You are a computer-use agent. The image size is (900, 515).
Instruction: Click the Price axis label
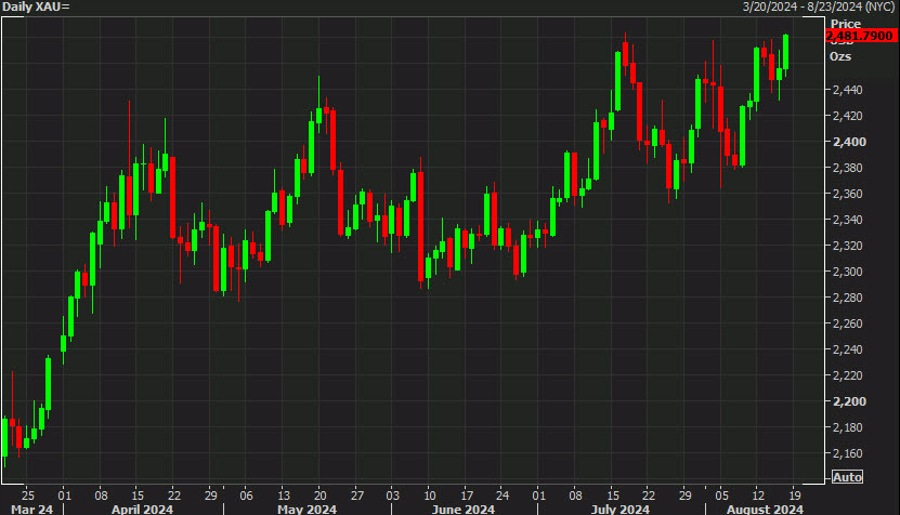[845, 24]
